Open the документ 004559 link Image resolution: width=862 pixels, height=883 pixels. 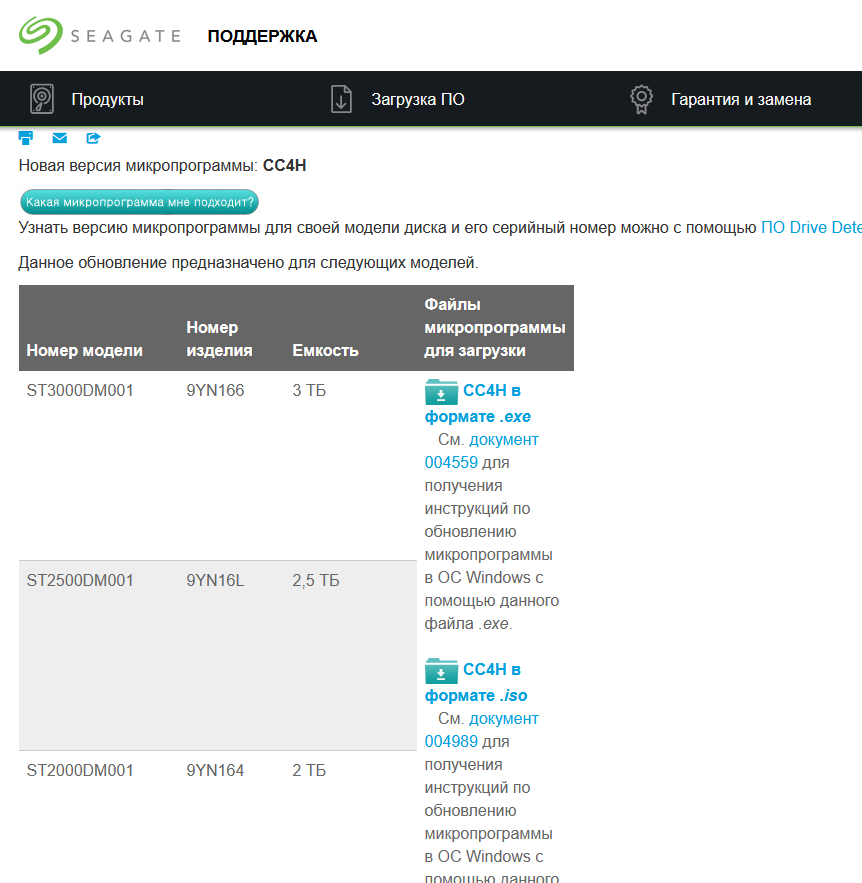(x=481, y=451)
